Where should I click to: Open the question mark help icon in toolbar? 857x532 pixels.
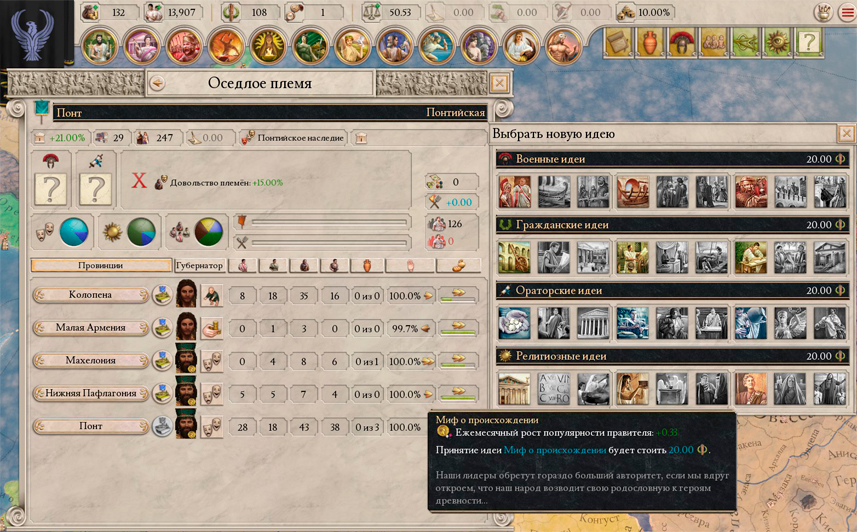click(x=808, y=42)
